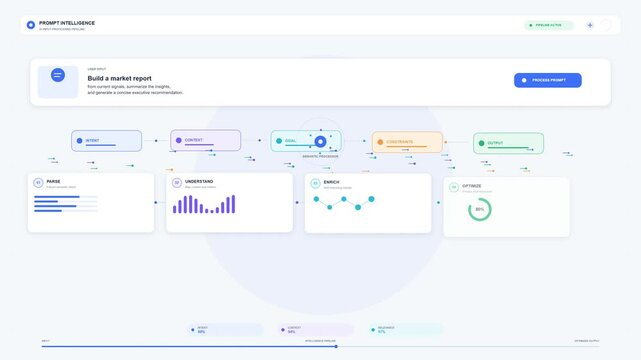Click the 03 step badge on Enrich
Image resolution: width=641 pixels, height=360 pixels.
tap(315, 183)
